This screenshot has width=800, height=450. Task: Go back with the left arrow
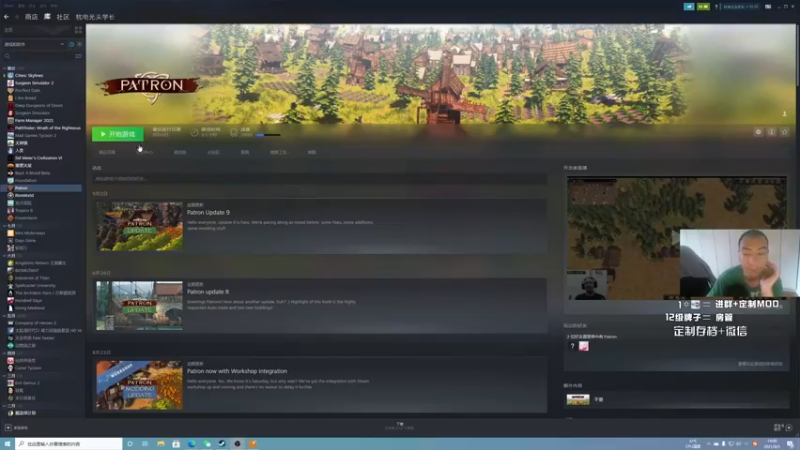[6, 17]
